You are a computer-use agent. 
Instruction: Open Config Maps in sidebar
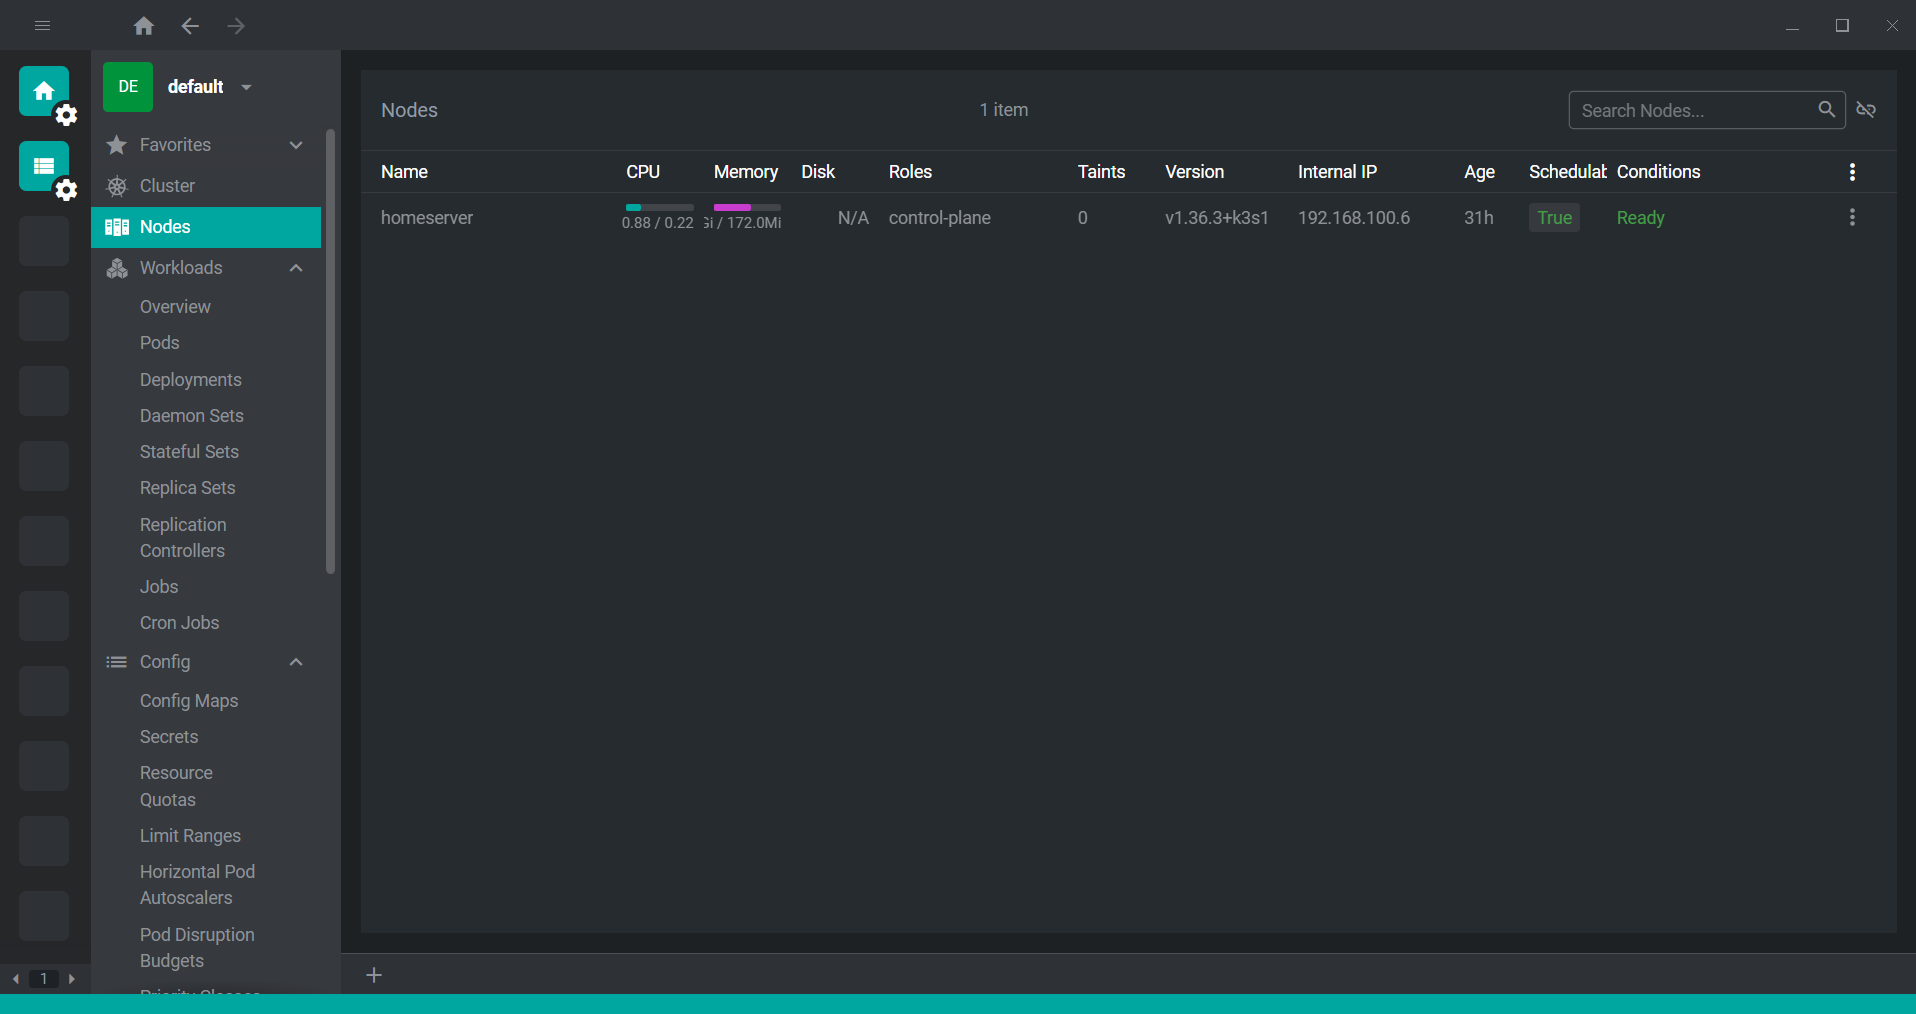coord(189,701)
